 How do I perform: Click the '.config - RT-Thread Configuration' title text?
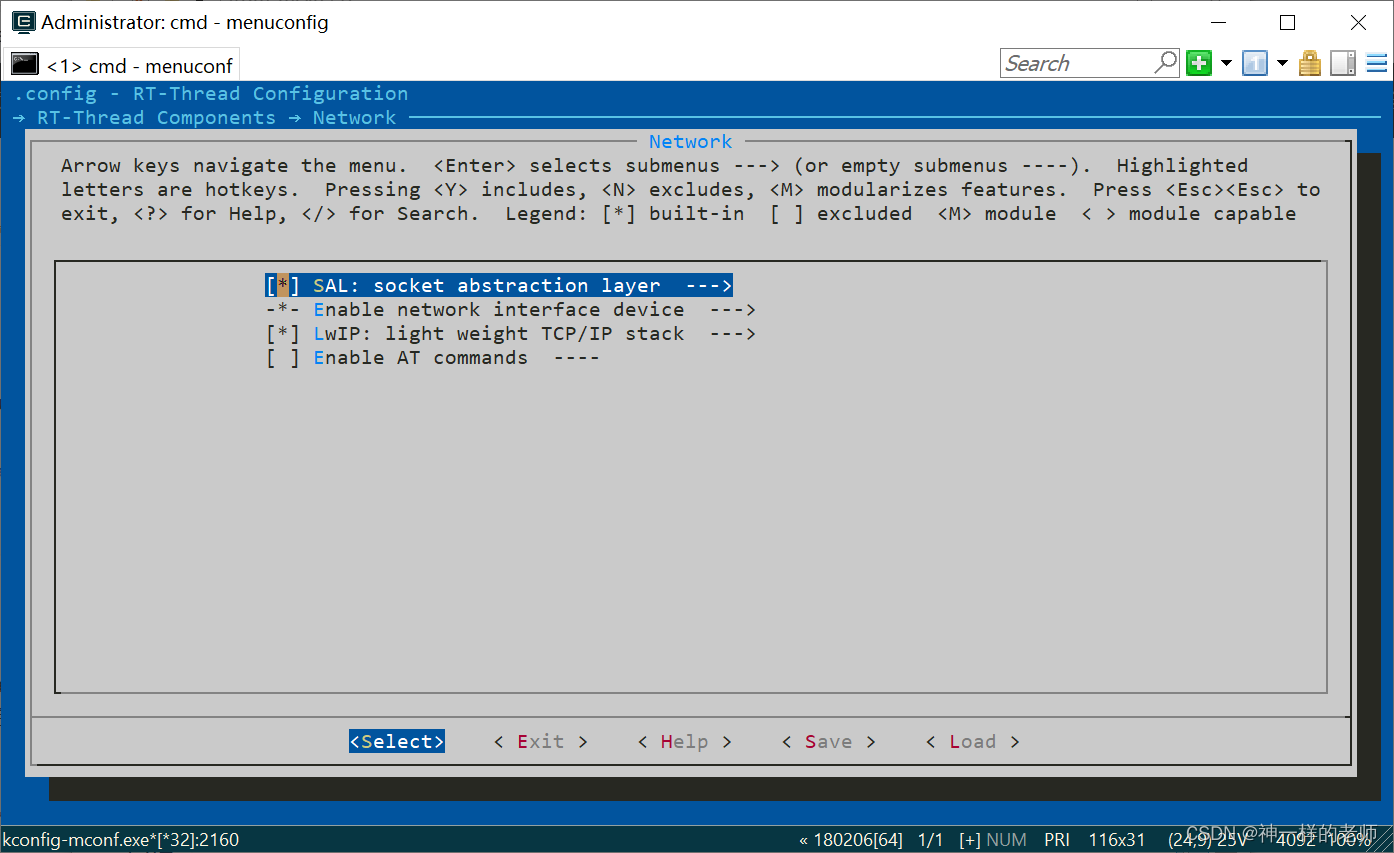[211, 94]
